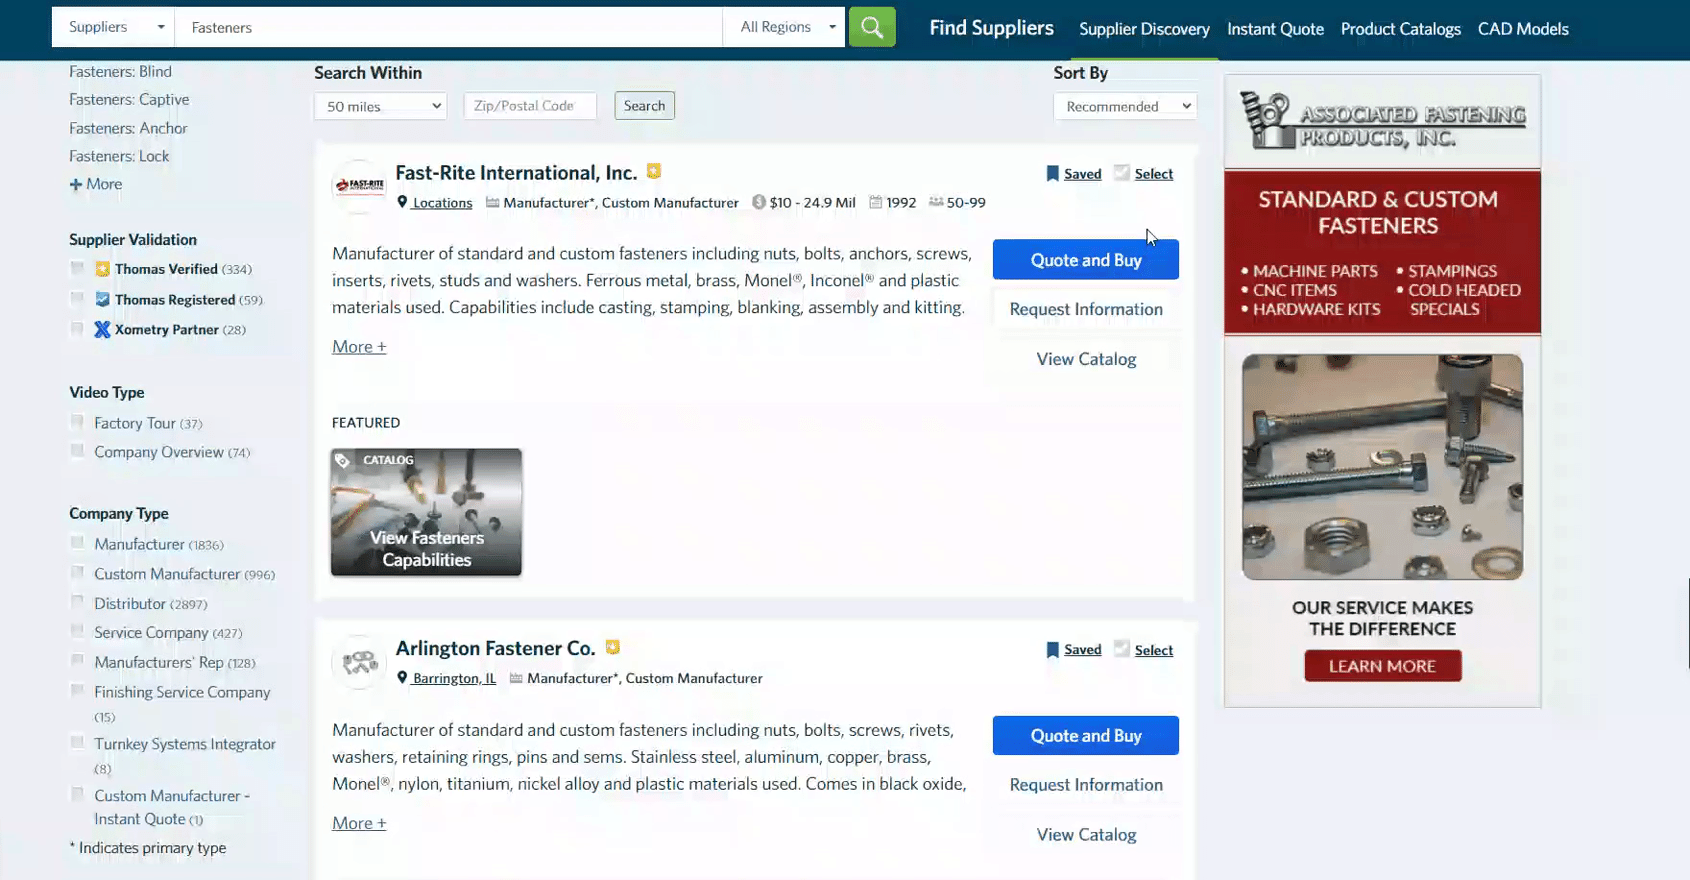The image size is (1690, 880).
Task: Click the Find Suppliers heading link
Action: (x=991, y=28)
